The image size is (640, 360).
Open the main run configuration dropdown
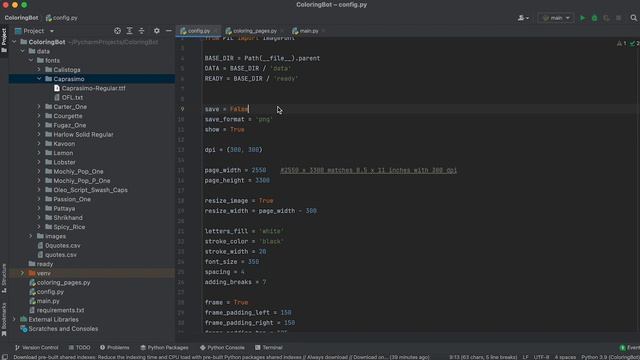tap(556, 18)
